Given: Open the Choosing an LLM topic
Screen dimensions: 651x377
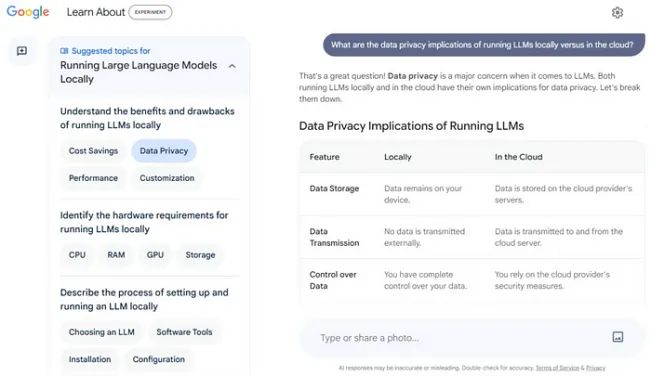Looking at the screenshot, I should (x=102, y=332).
